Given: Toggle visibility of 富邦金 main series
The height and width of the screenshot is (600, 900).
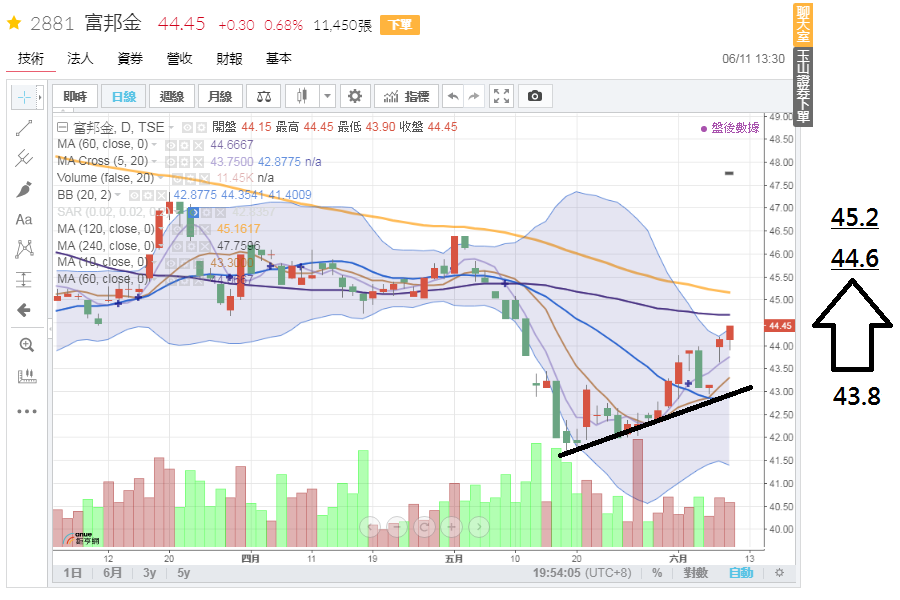Looking at the screenshot, I should coord(188,127).
